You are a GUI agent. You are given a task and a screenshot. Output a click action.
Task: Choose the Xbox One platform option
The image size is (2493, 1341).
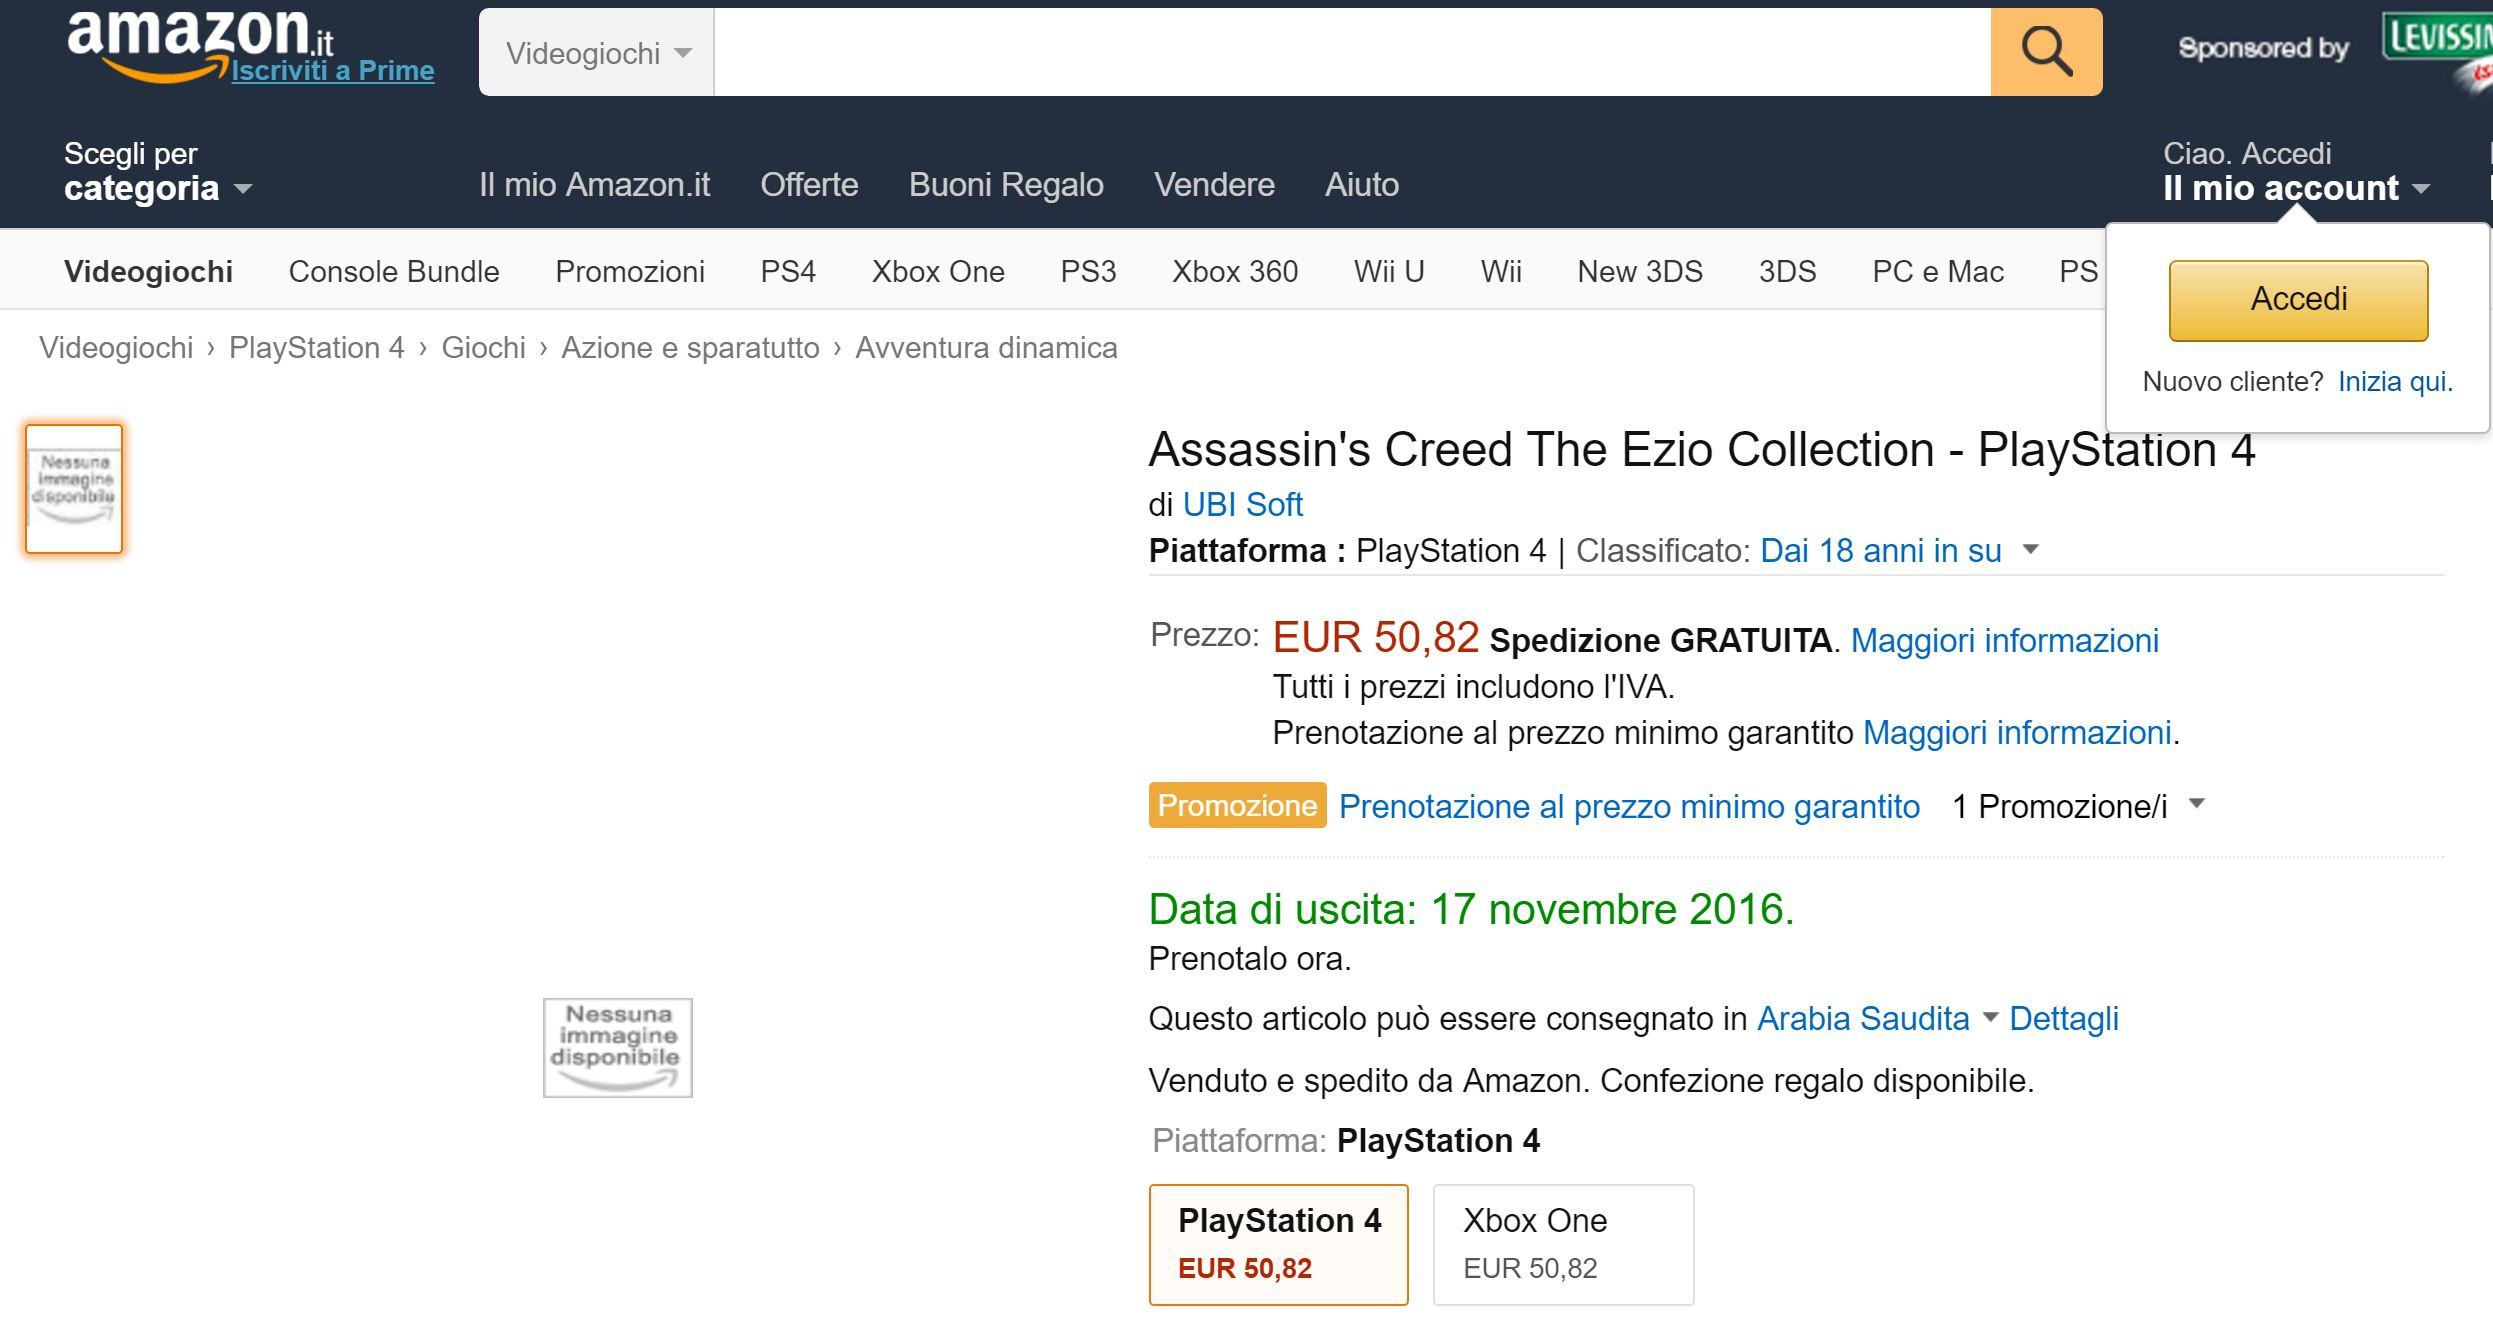tap(1563, 1244)
